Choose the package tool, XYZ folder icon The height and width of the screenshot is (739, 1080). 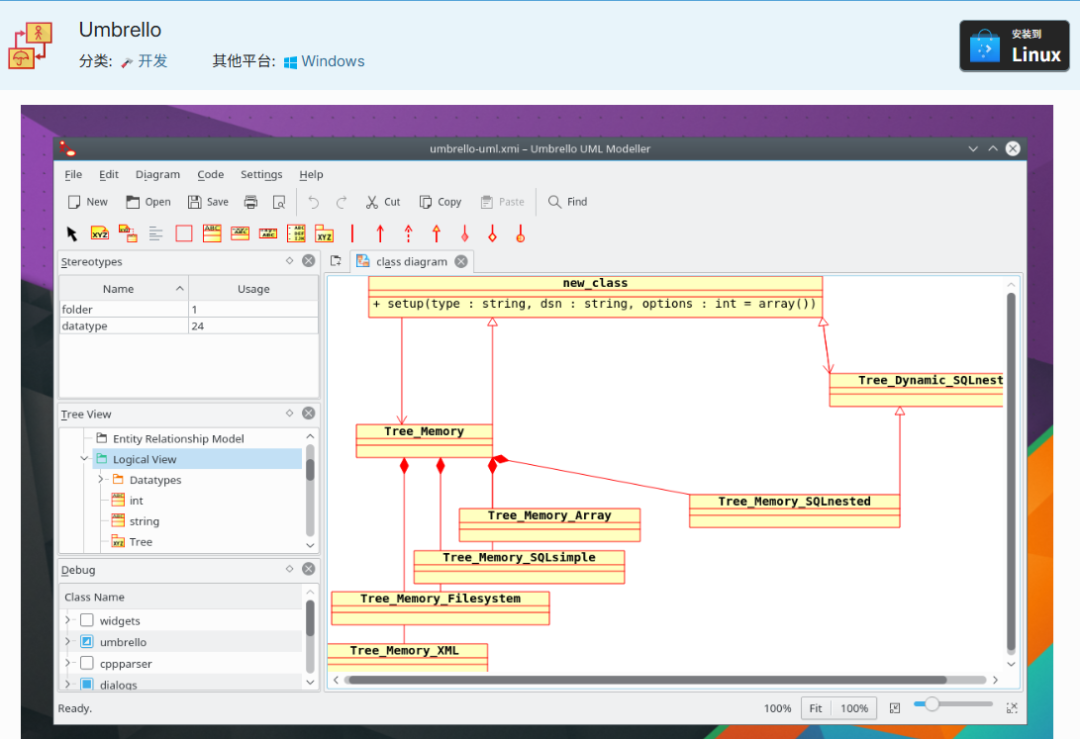coord(324,234)
